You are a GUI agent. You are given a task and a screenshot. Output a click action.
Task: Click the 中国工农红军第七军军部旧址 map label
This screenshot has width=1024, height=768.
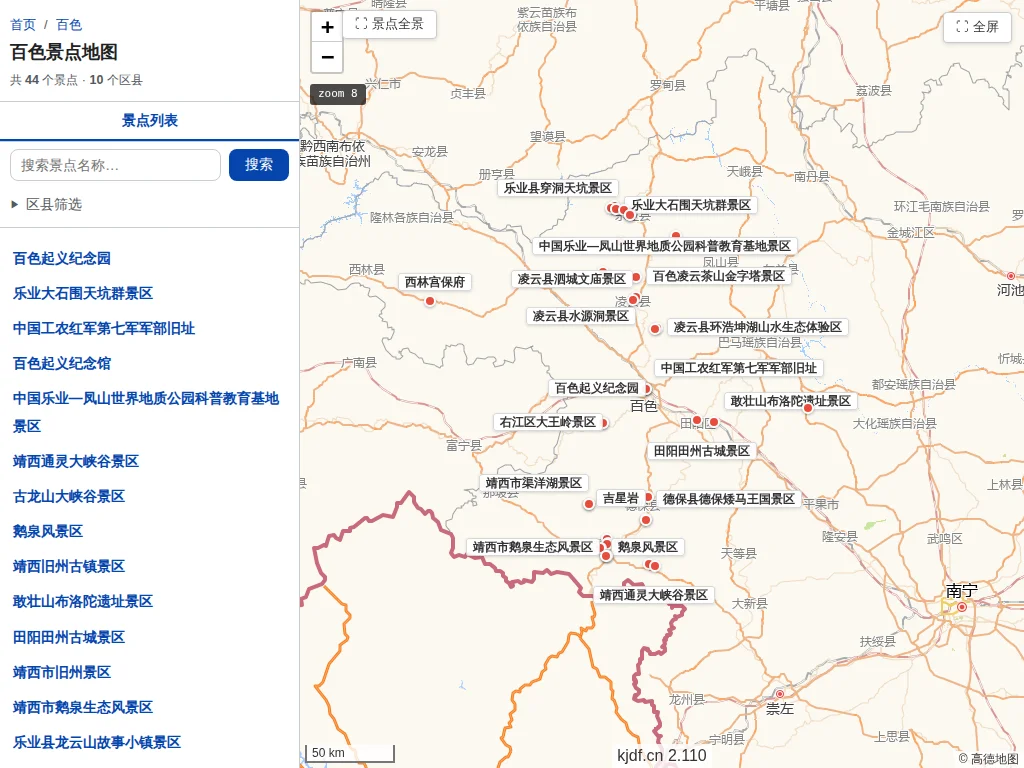coord(739,368)
